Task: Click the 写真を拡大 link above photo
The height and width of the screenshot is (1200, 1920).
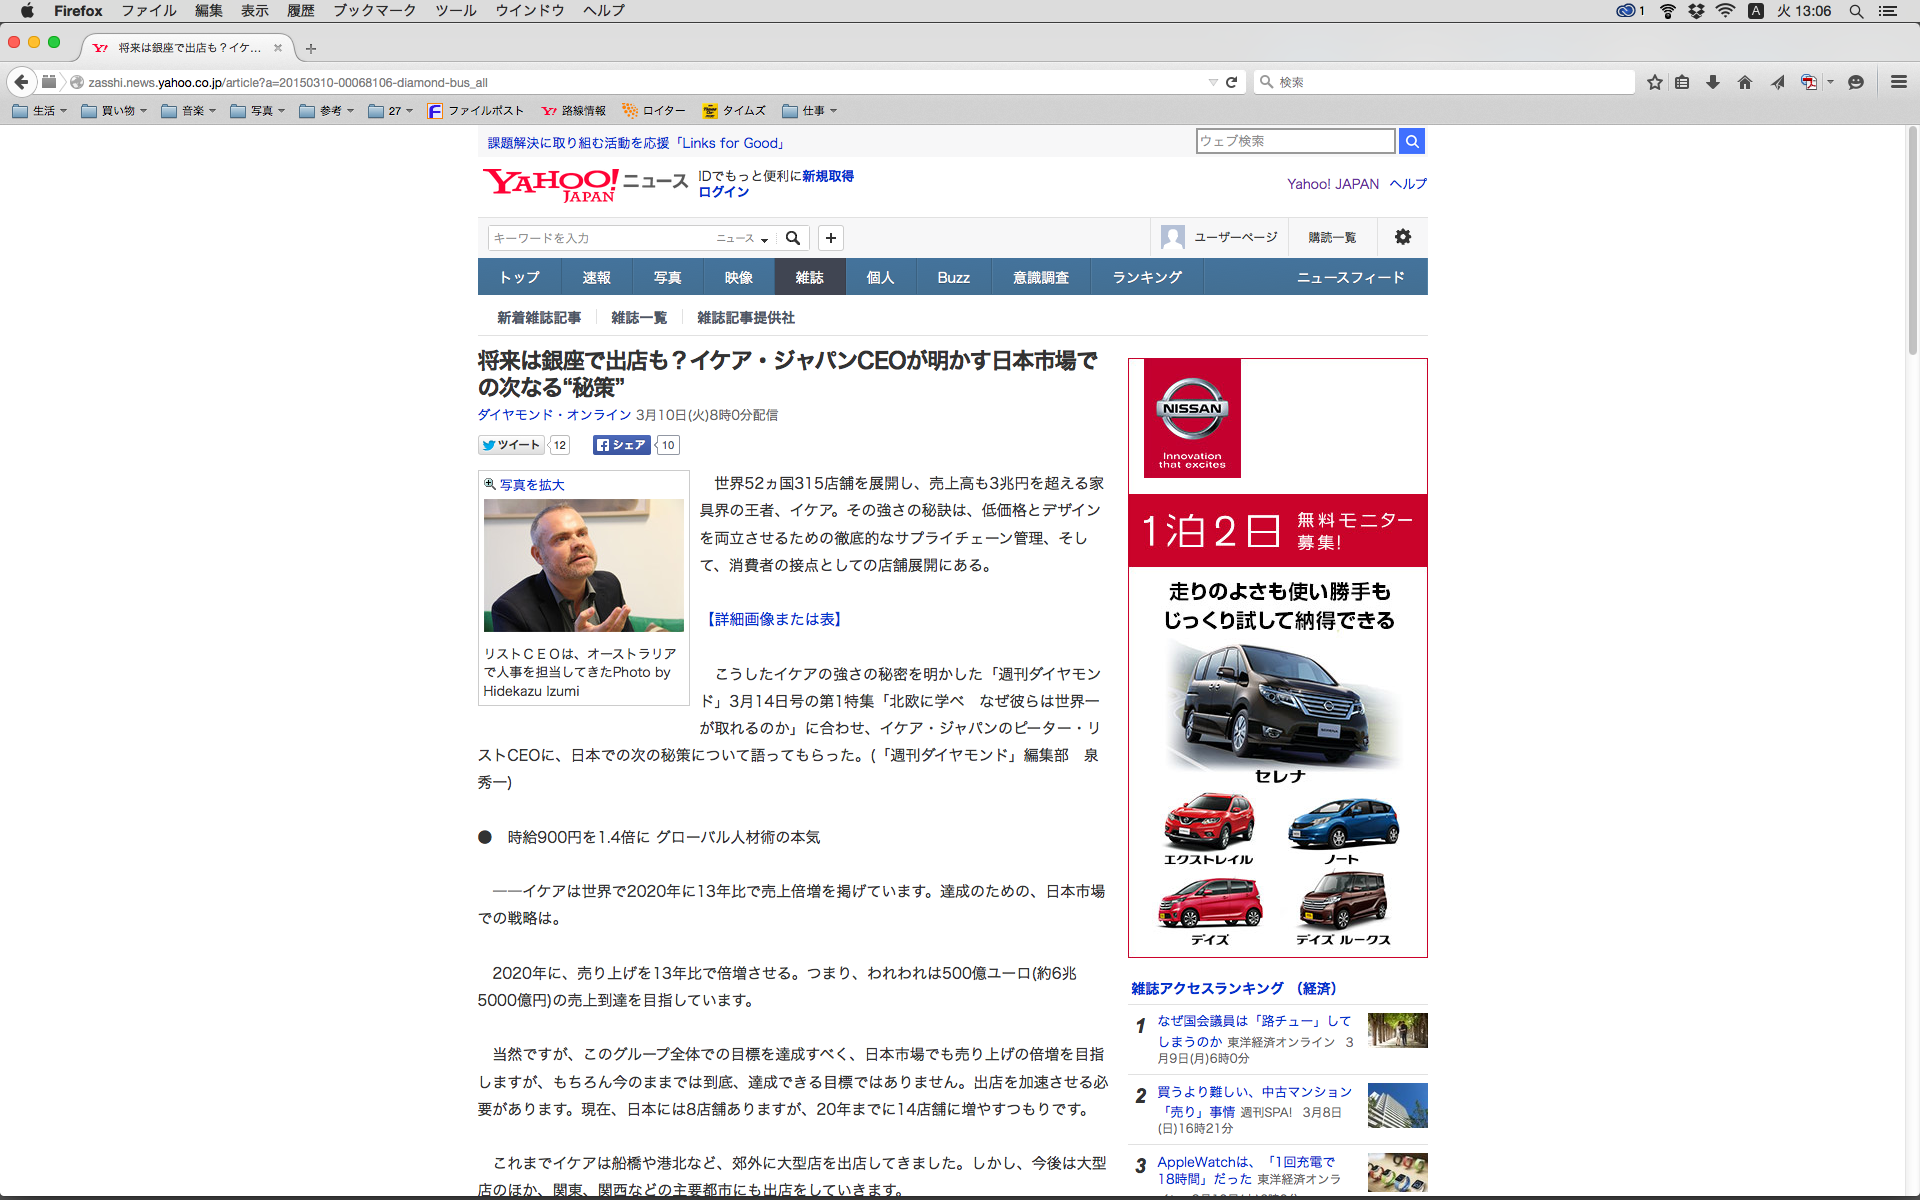Action: coord(531,485)
